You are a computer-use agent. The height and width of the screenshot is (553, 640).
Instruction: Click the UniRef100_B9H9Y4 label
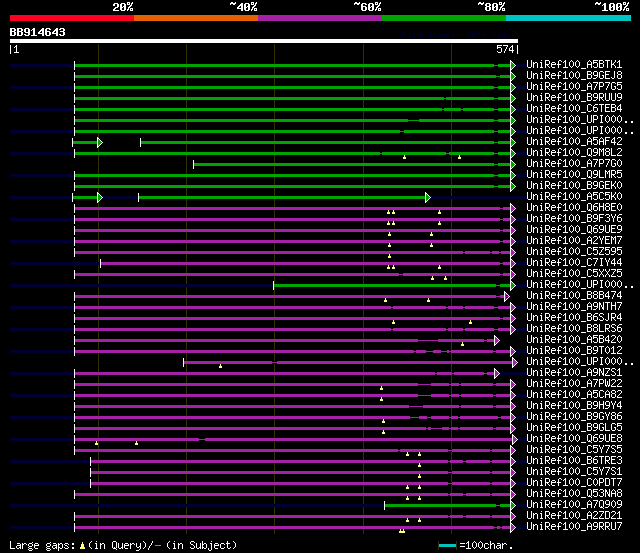click(x=574, y=406)
